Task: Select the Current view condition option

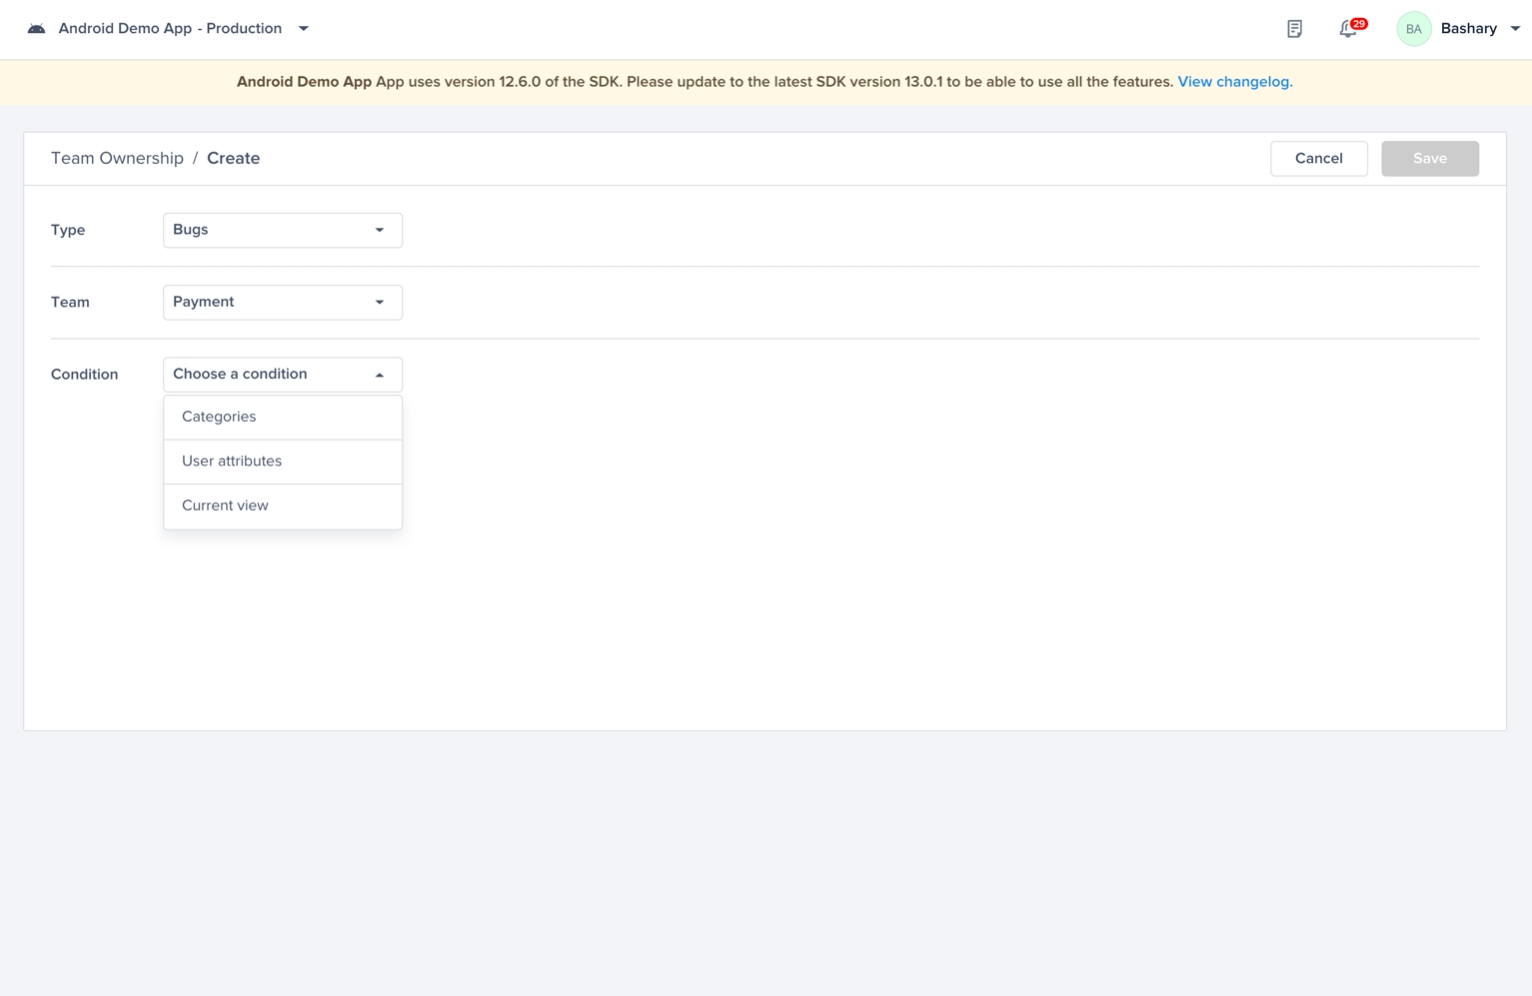Action: click(225, 506)
